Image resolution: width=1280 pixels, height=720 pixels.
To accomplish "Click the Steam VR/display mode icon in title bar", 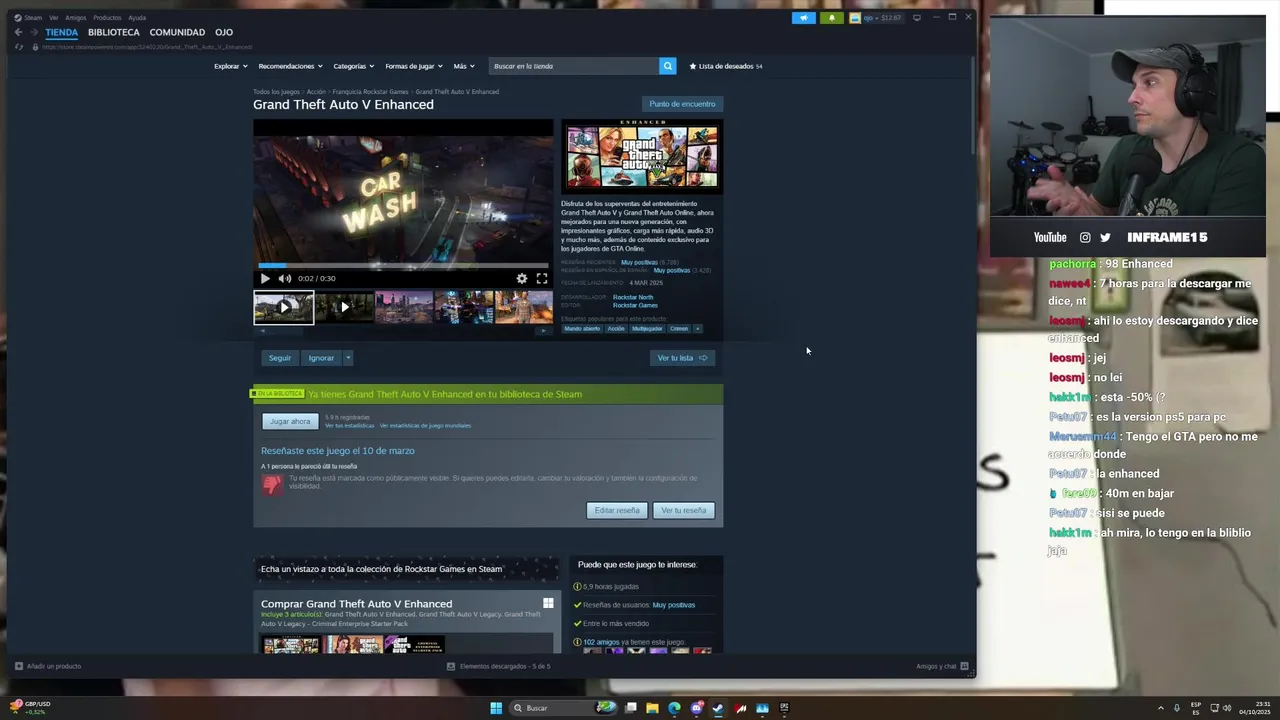I will [917, 17].
